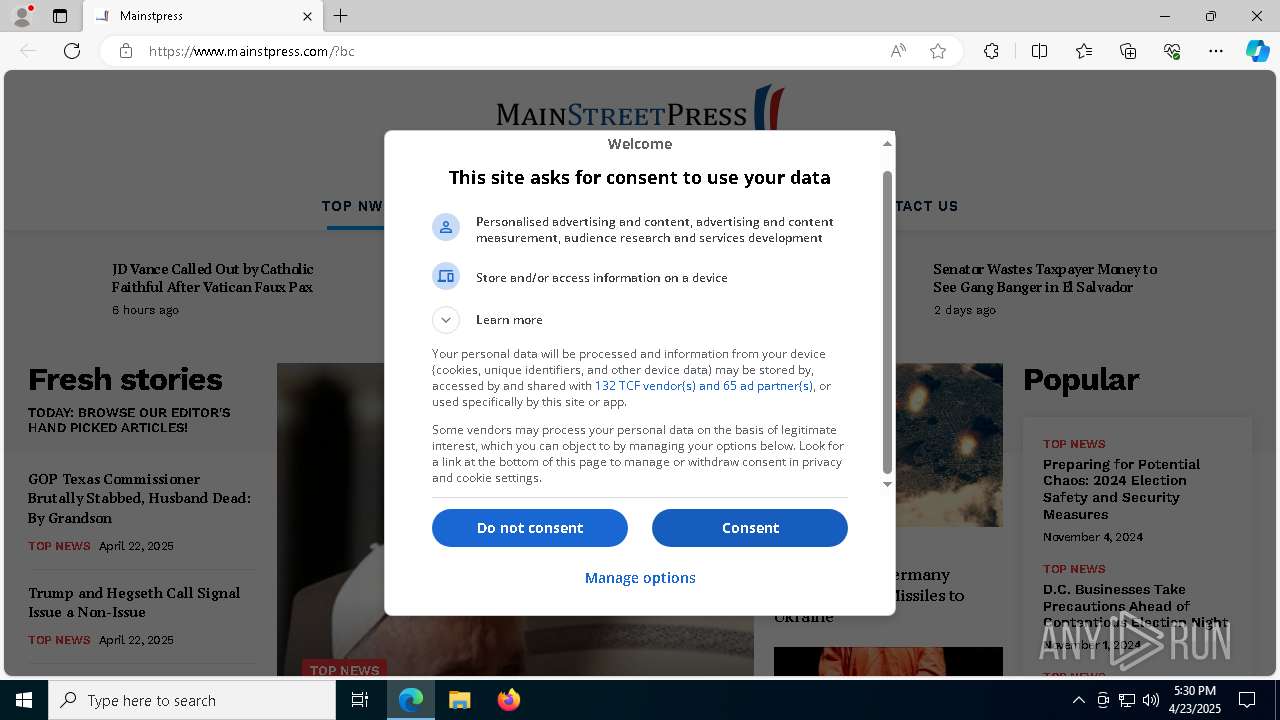Open Senator Wastes Taxpayer Money article
The width and height of the screenshot is (1280, 720).
1045,278
